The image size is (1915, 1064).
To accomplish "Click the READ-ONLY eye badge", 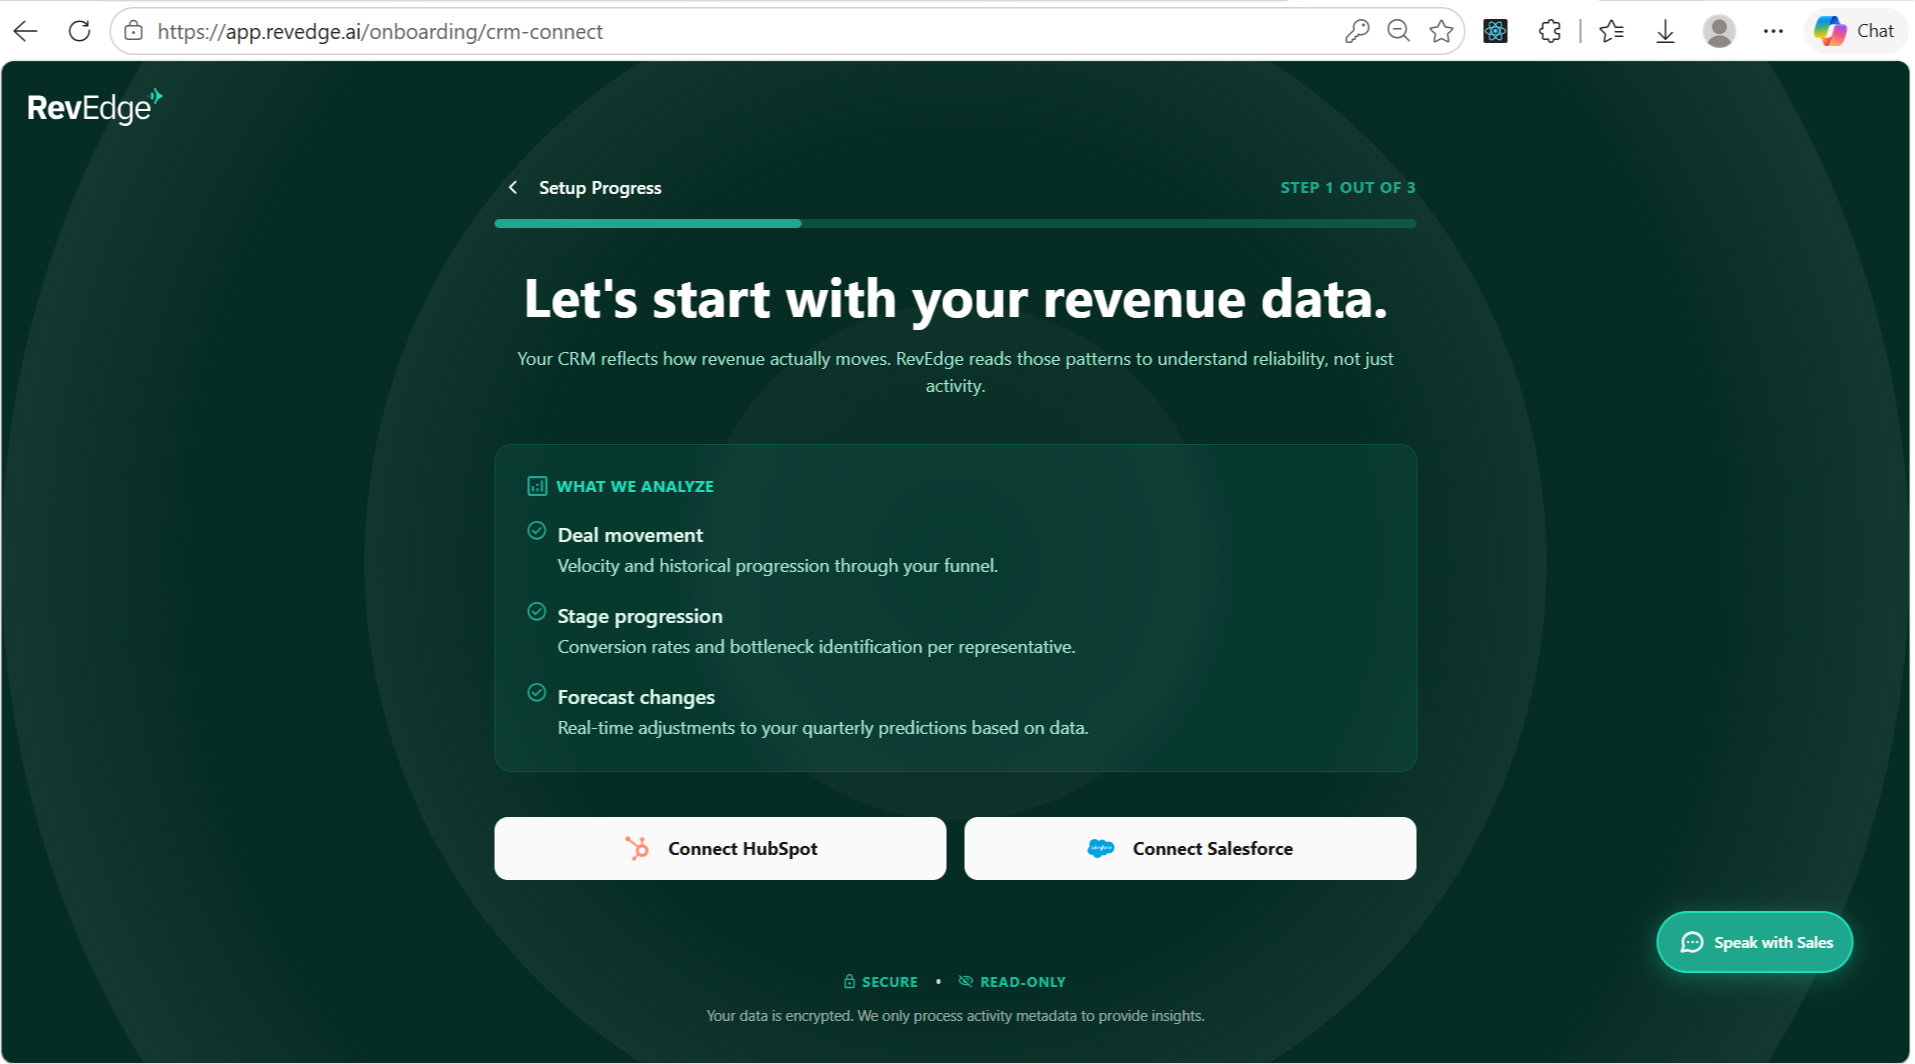I will coord(1012,982).
